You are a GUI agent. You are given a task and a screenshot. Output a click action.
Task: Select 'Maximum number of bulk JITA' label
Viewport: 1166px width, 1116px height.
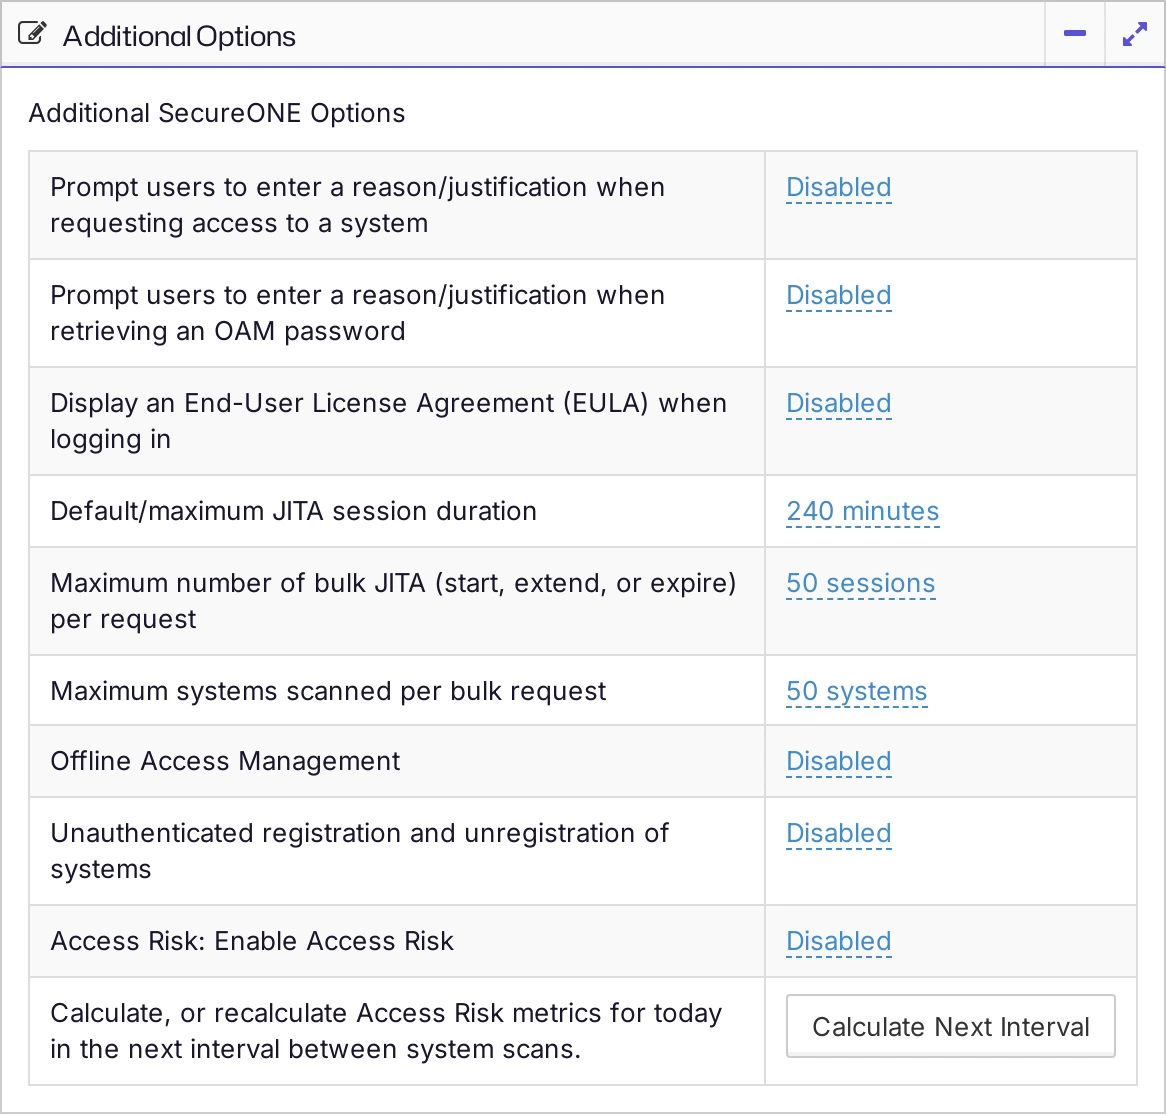pyautogui.click(x=393, y=601)
